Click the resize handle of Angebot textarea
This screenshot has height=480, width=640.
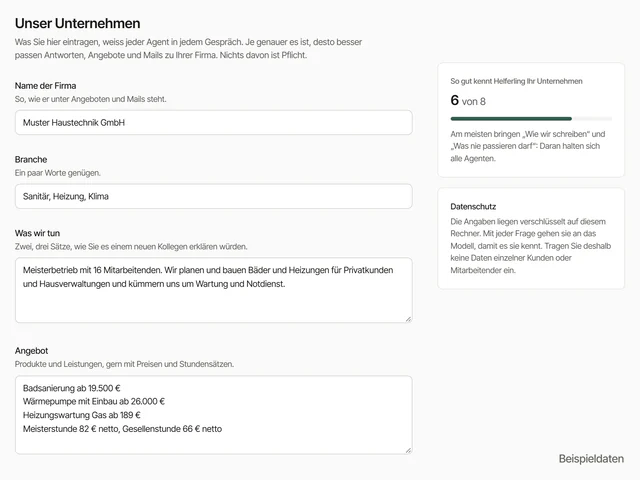408,450
